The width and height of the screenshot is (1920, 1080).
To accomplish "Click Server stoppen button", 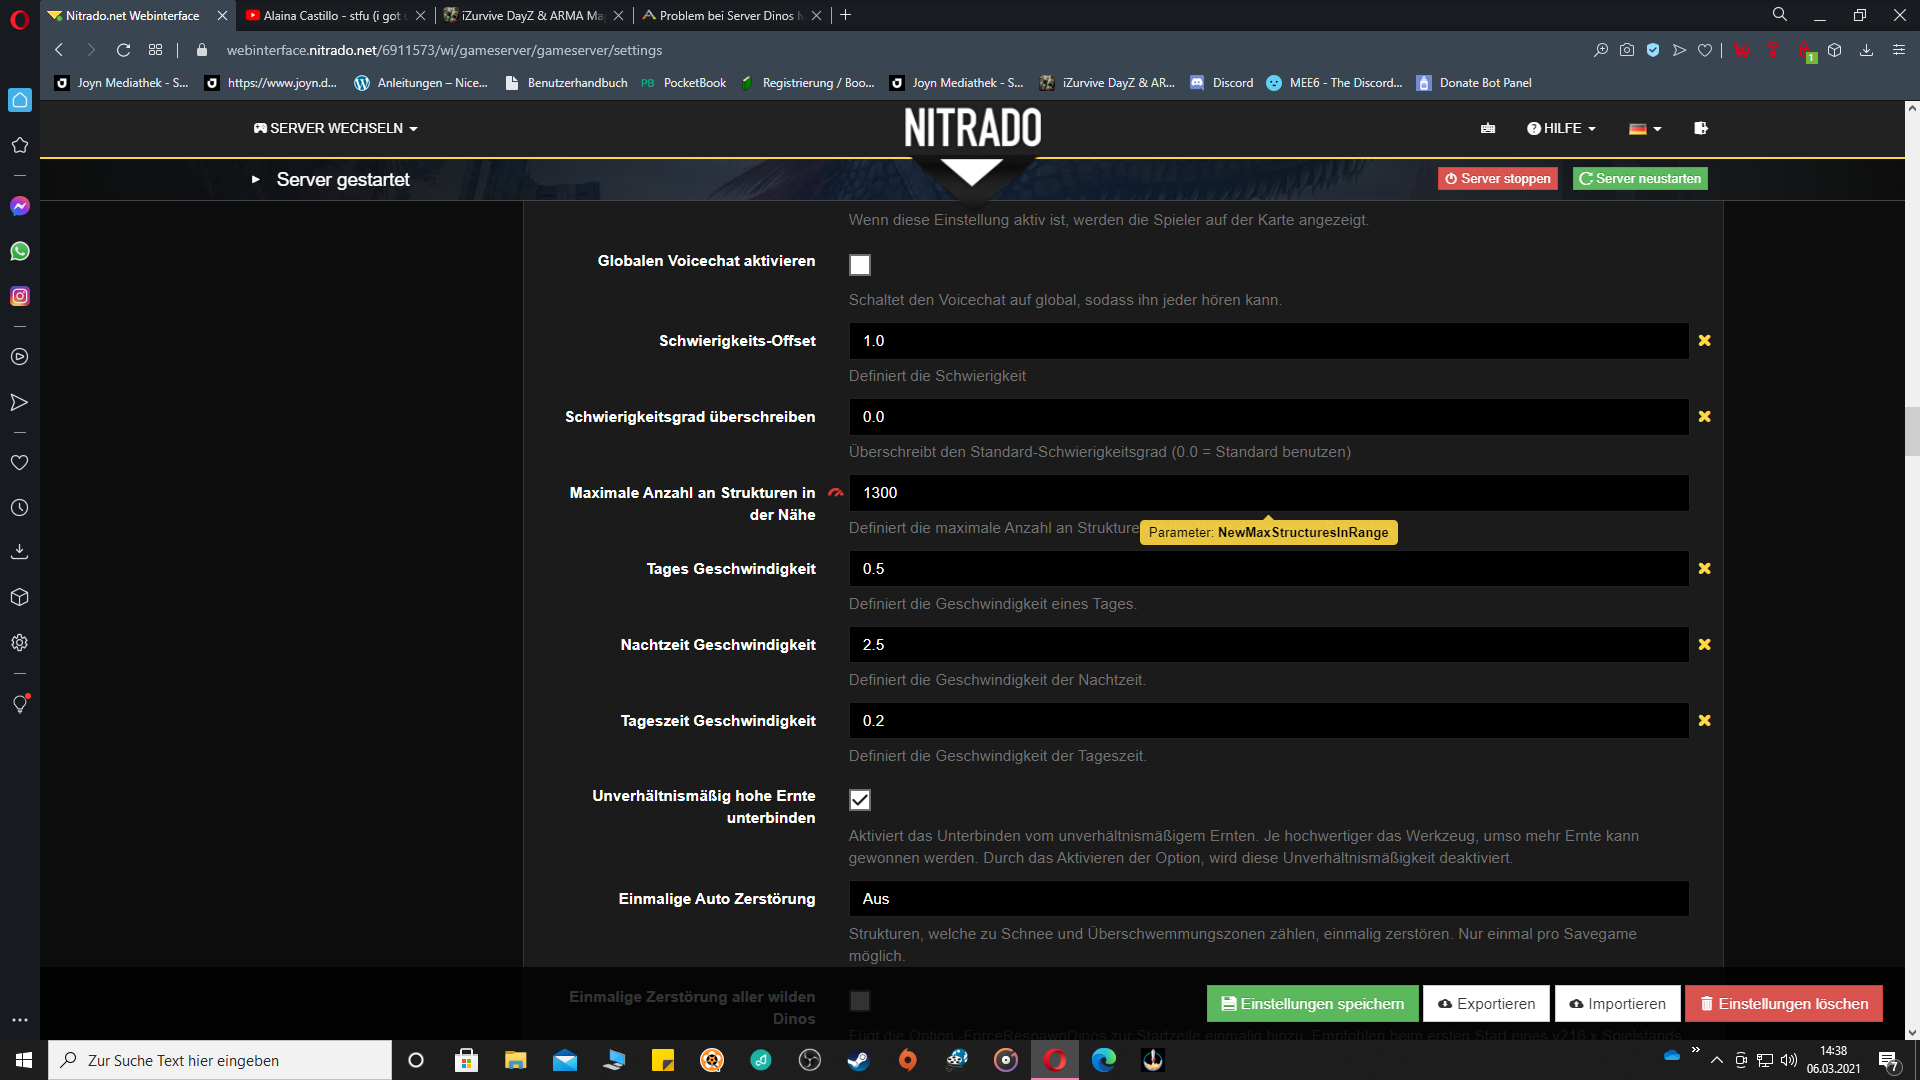I will [1498, 179].
